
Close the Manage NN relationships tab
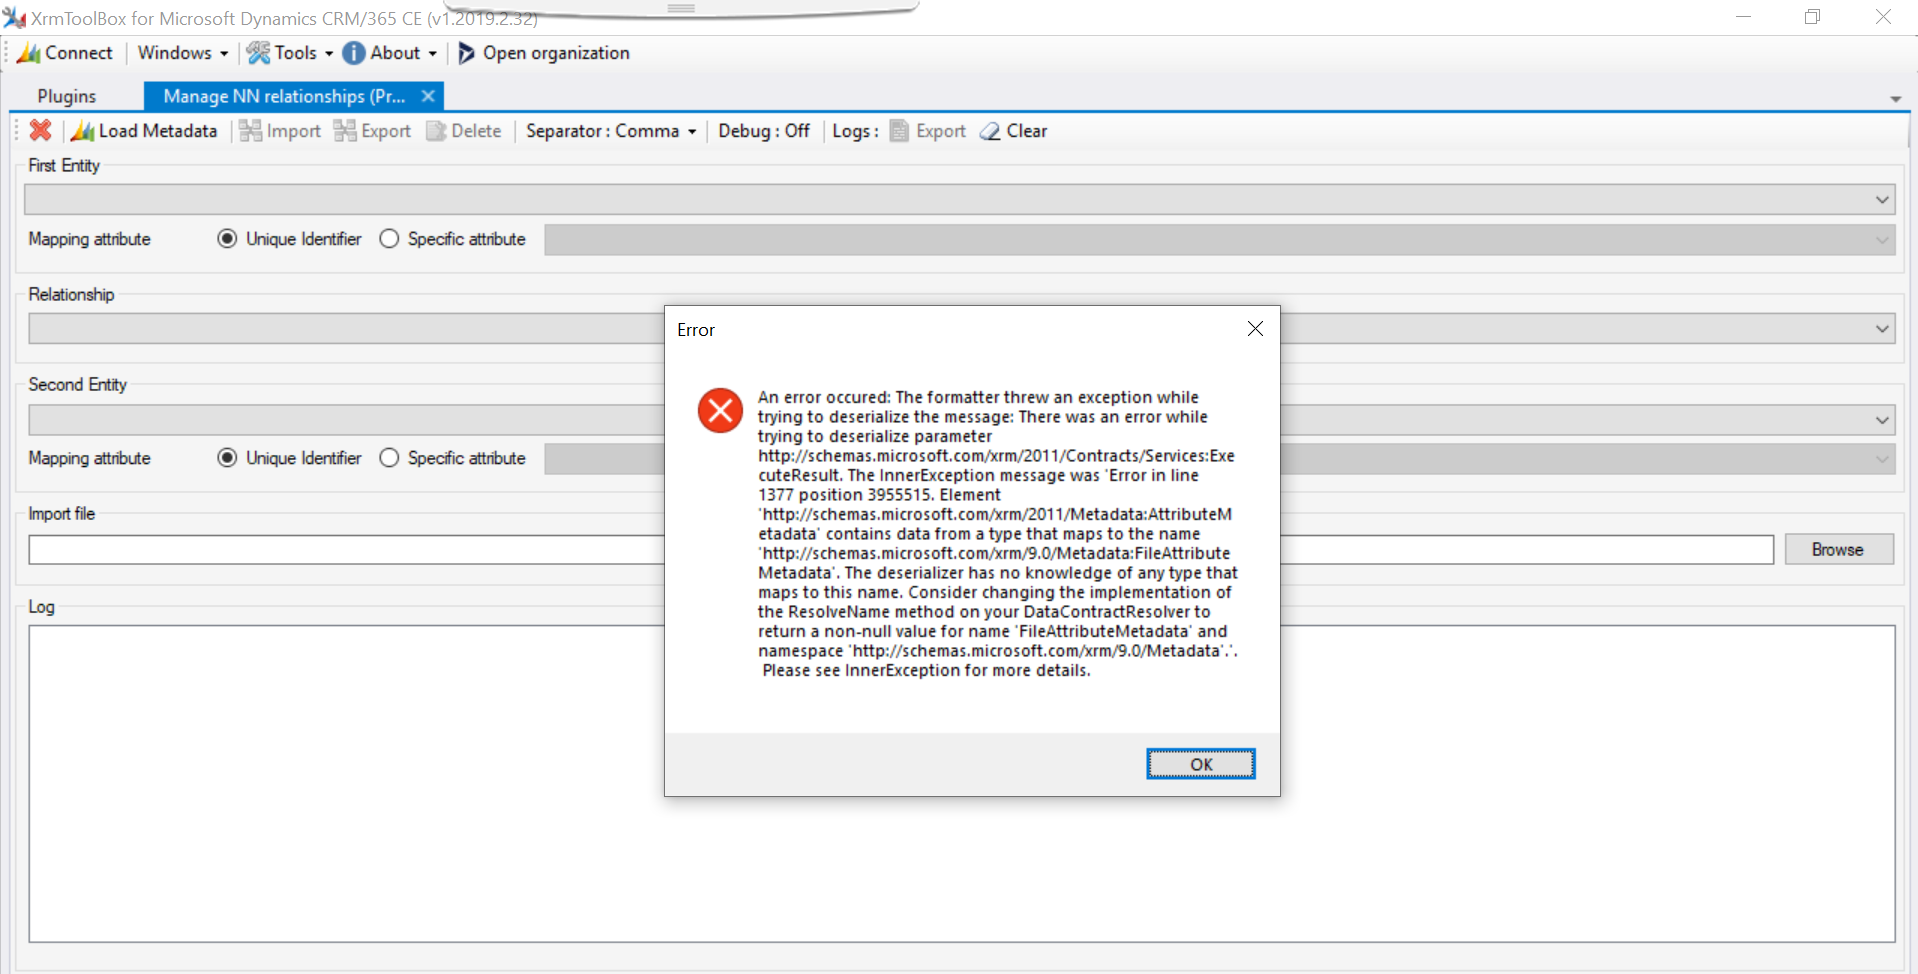tap(428, 96)
